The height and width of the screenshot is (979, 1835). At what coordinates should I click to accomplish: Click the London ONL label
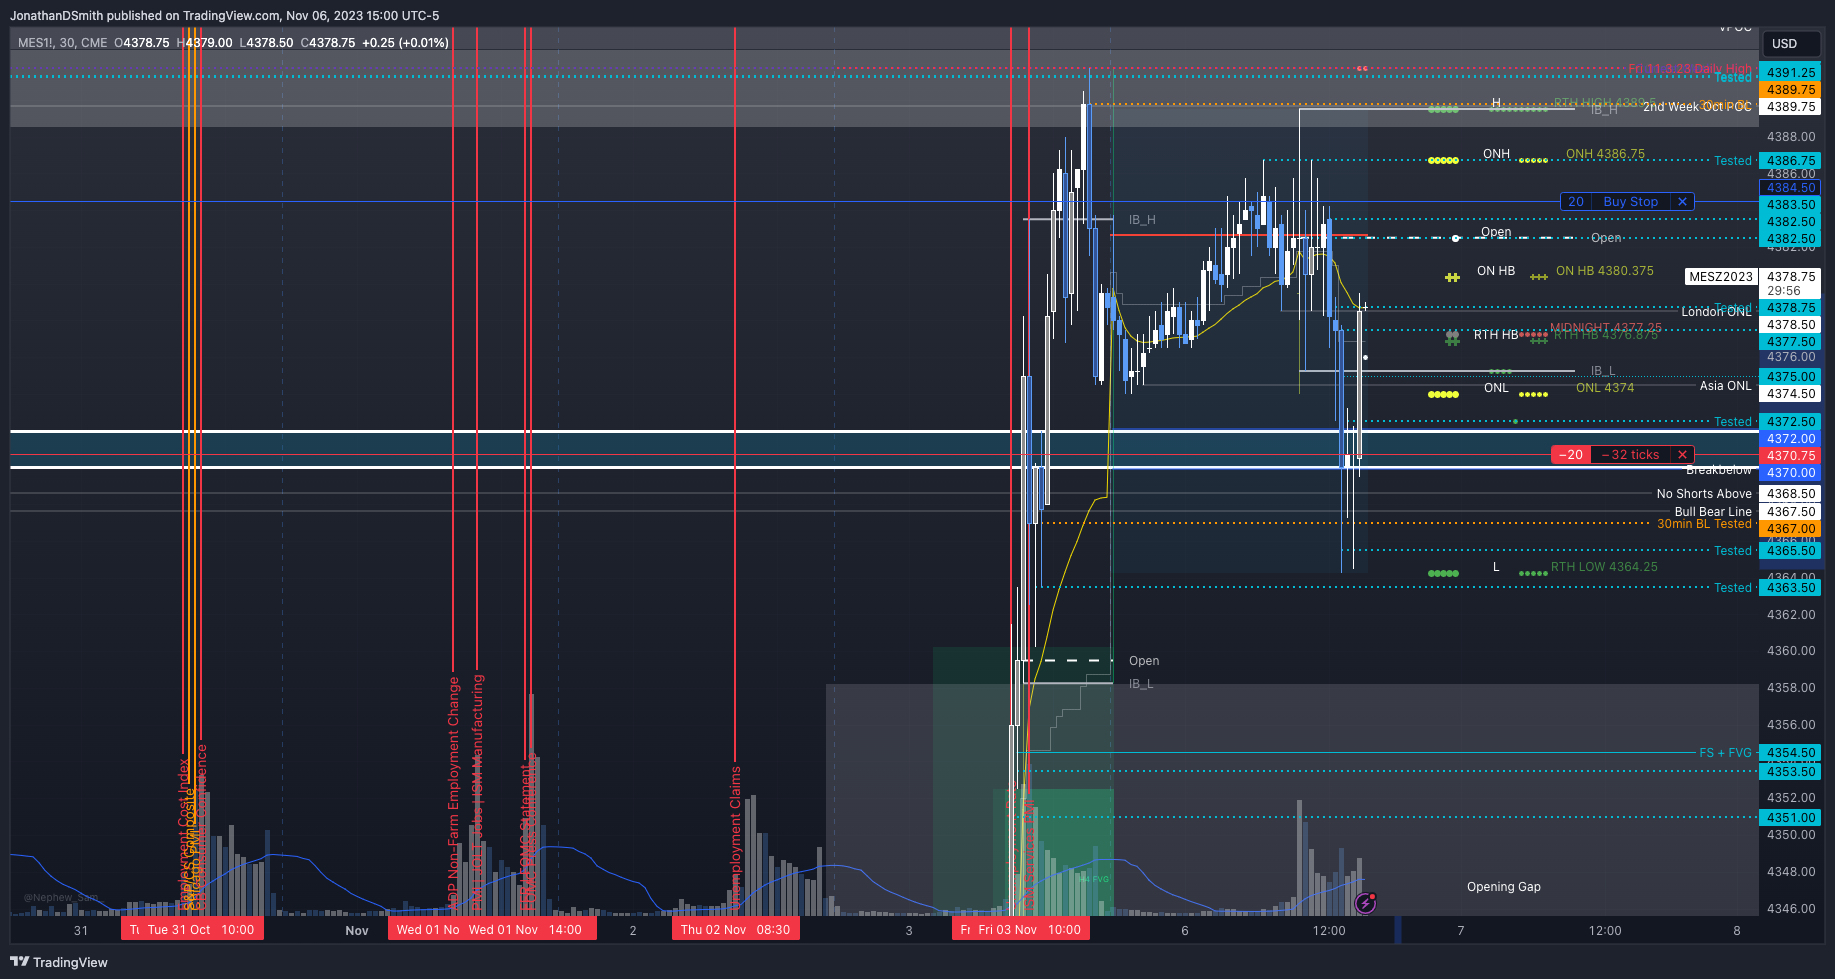tap(1716, 312)
